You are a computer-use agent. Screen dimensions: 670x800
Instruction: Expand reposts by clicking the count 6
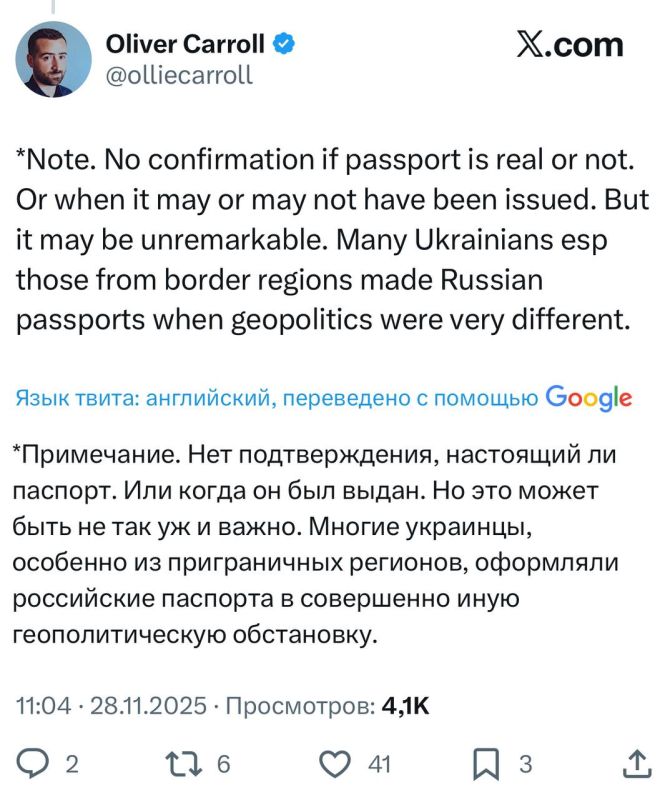[222, 762]
